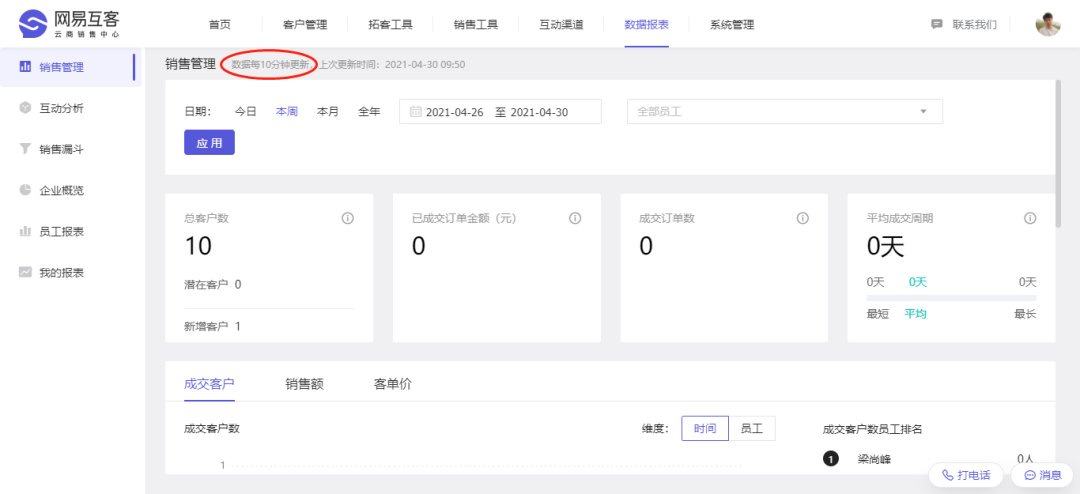The image size is (1080, 494).
Task: Click the calendar icon in date range field
Action: coord(415,112)
